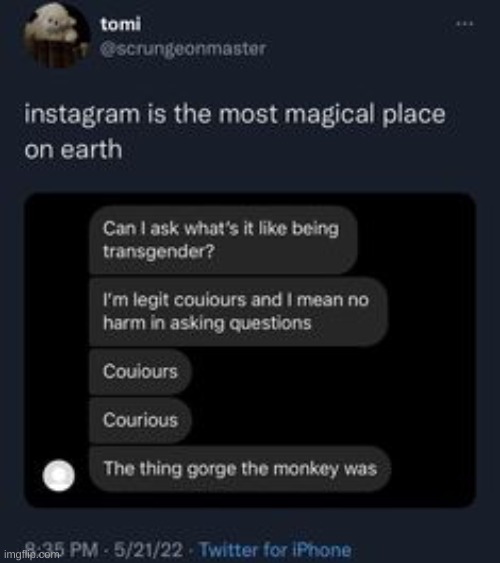Select the message asking about being transgender
The height and width of the screenshot is (563, 500).
point(223,240)
